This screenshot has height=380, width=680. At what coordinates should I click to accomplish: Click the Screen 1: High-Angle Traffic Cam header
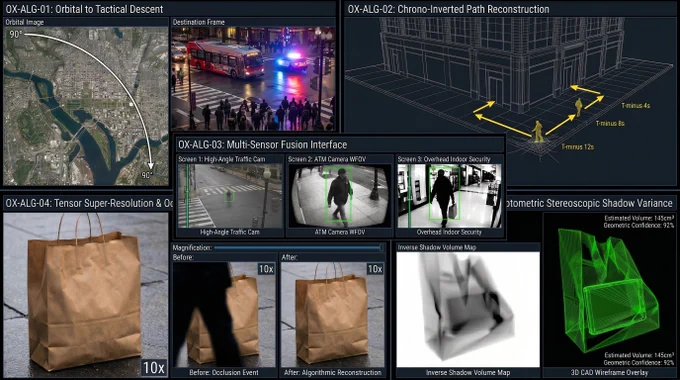222,159
